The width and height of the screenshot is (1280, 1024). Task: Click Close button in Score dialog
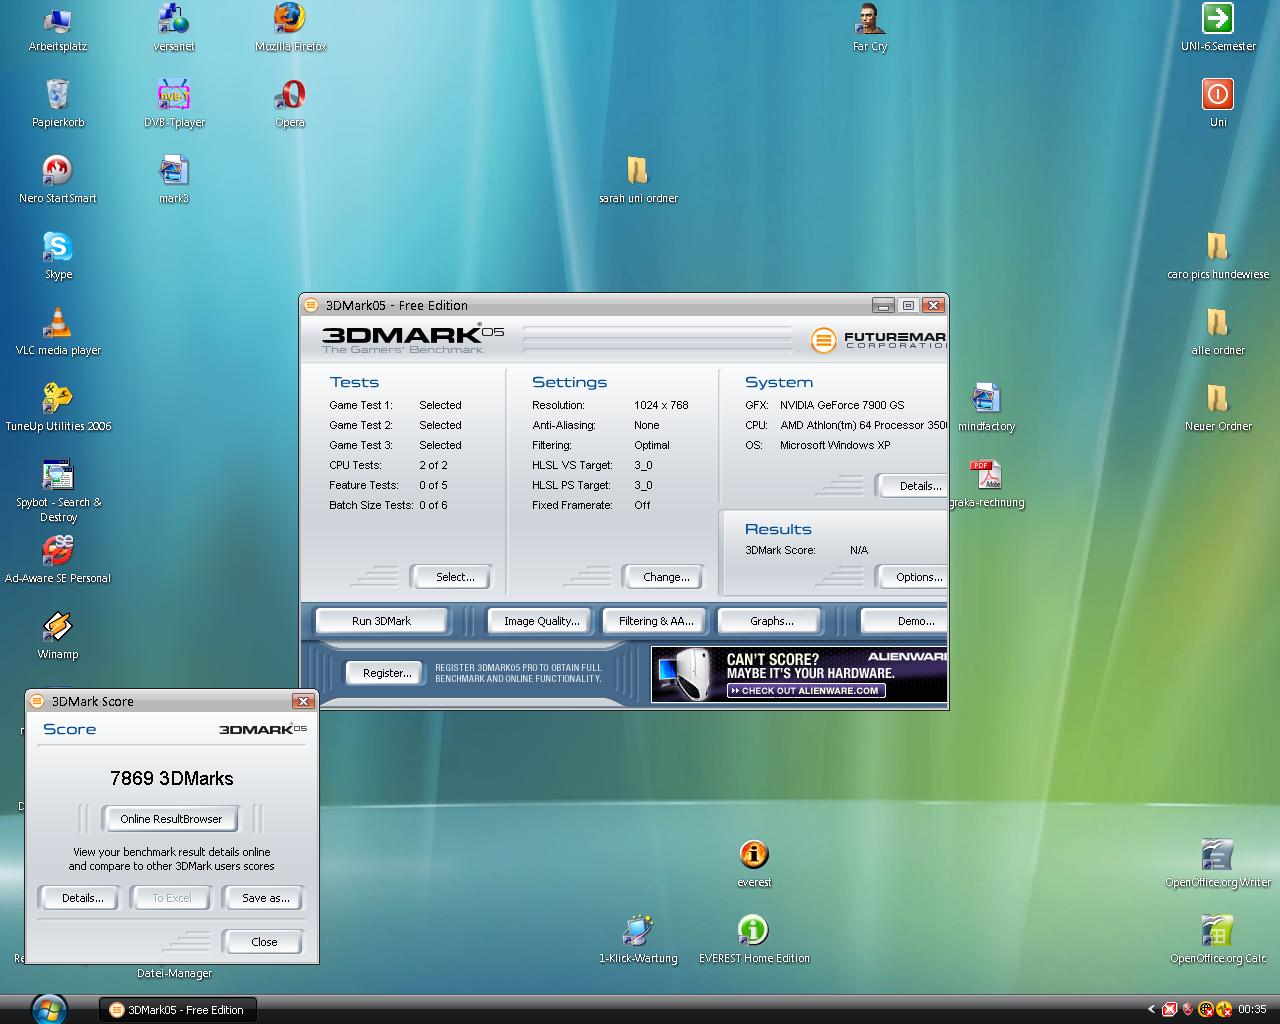tap(264, 942)
